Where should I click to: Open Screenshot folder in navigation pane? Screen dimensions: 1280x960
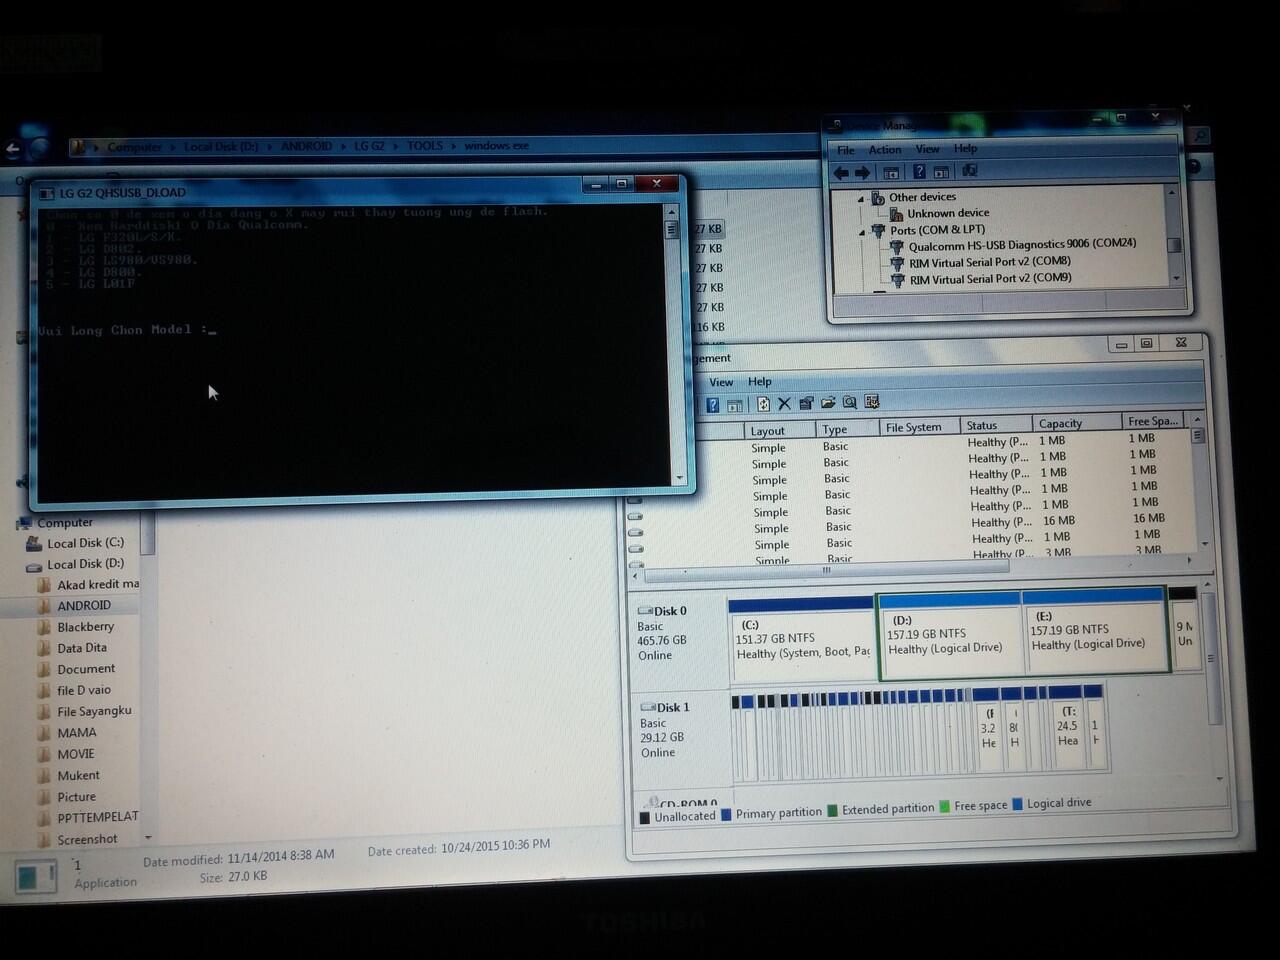pyautogui.click(x=87, y=840)
